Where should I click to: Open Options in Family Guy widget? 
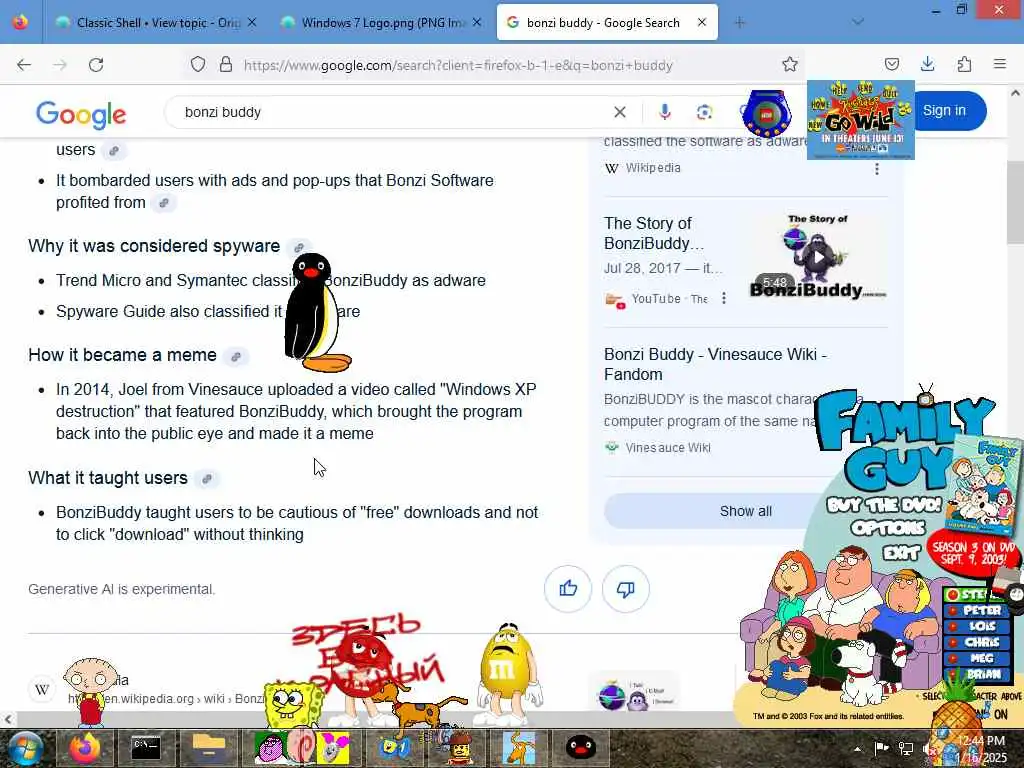(888, 528)
